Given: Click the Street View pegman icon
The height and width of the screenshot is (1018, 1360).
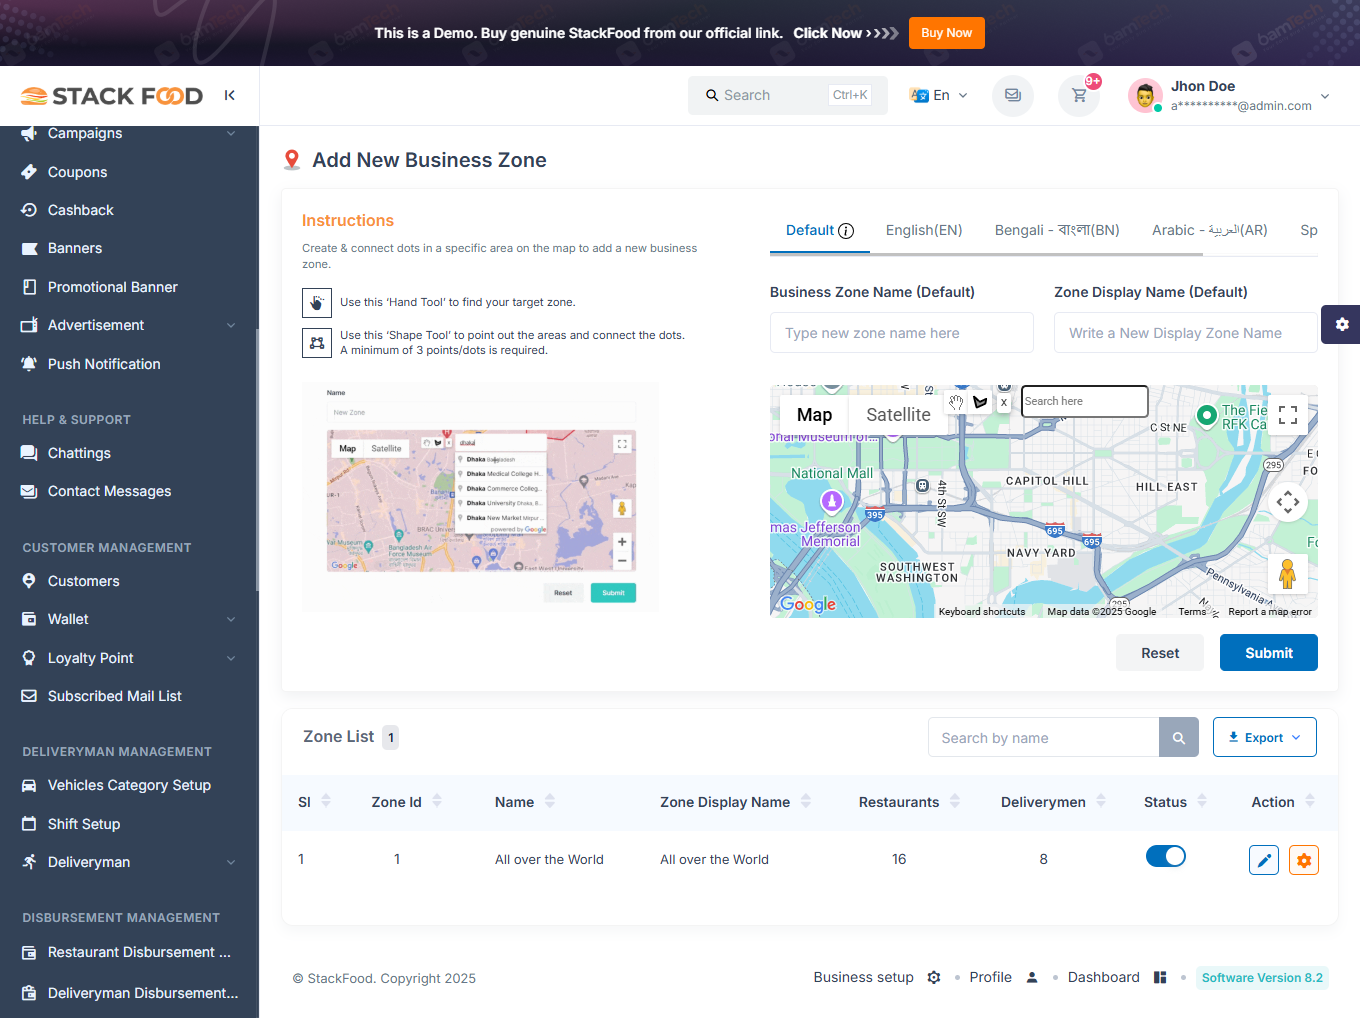Looking at the screenshot, I should point(1288,574).
